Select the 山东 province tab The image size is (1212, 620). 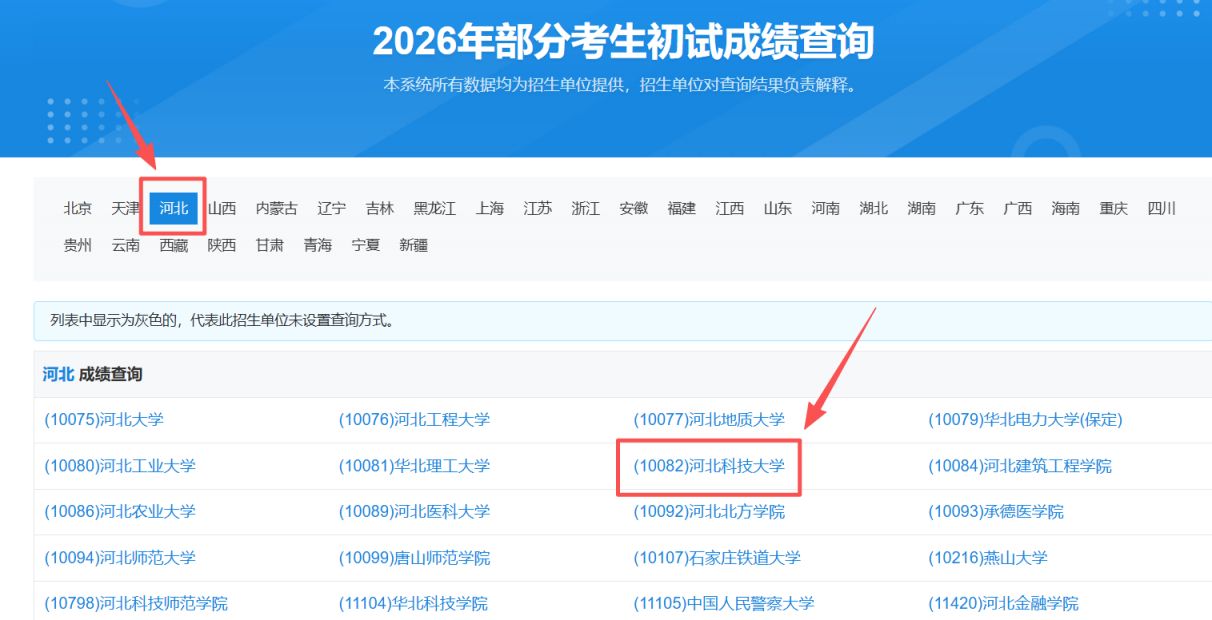tap(778, 209)
